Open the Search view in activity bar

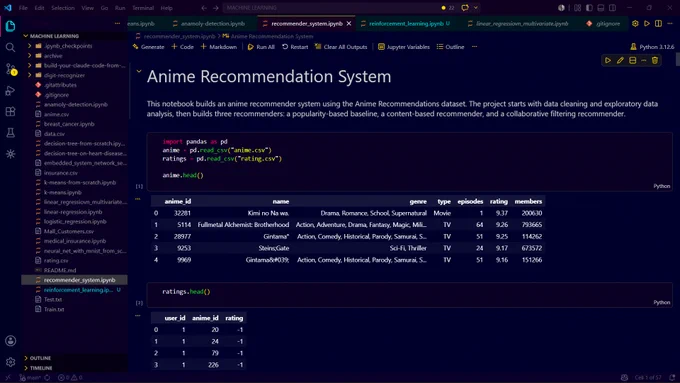point(10,47)
